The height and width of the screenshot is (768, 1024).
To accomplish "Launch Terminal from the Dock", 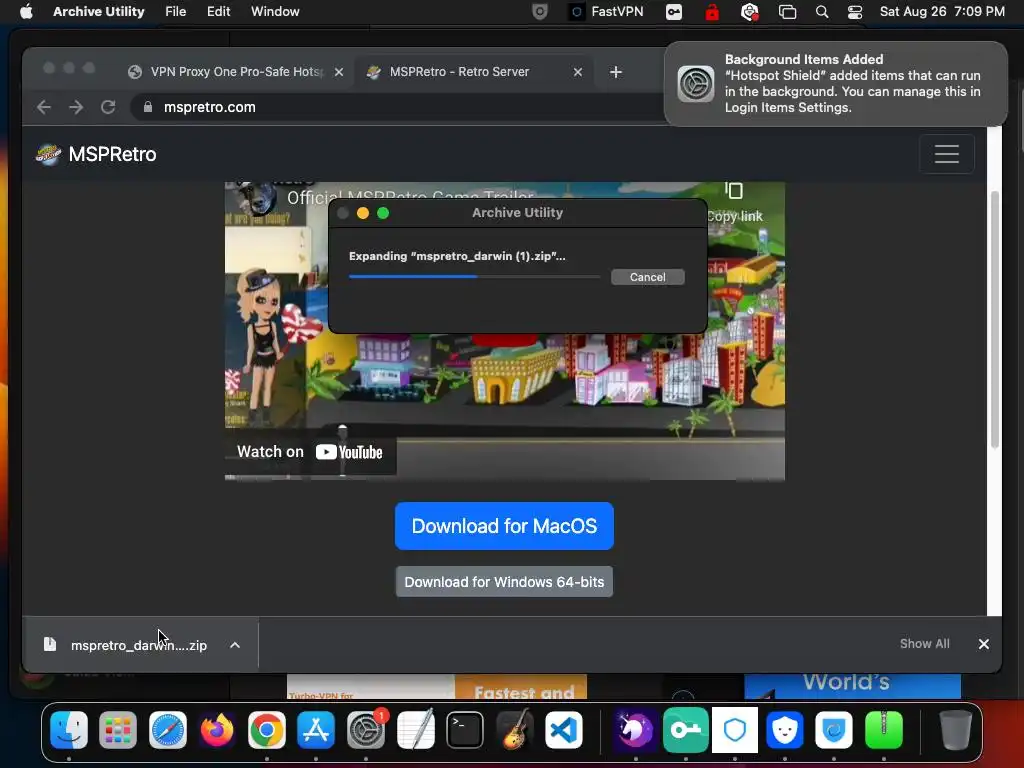I will [464, 729].
